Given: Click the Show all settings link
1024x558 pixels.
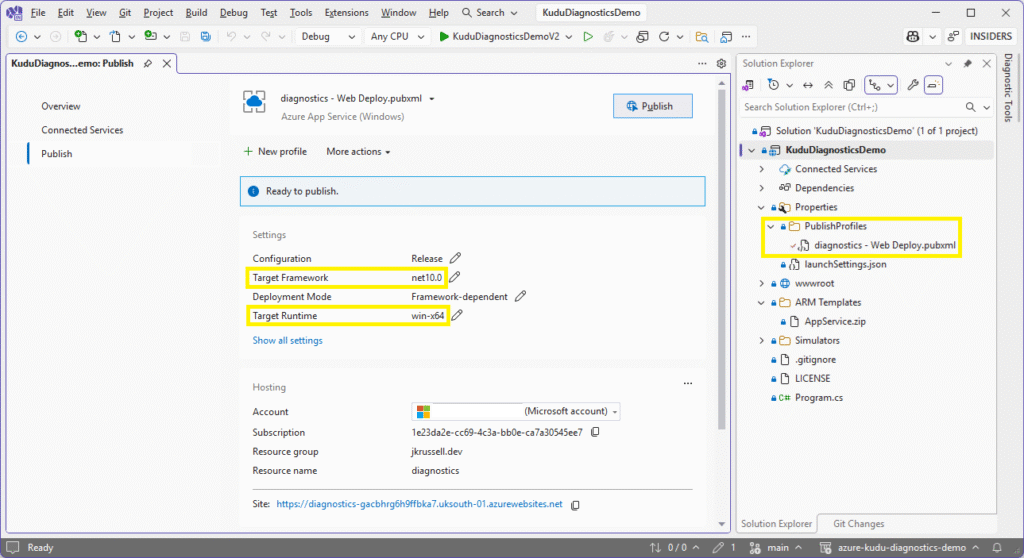Looking at the screenshot, I should tap(287, 340).
